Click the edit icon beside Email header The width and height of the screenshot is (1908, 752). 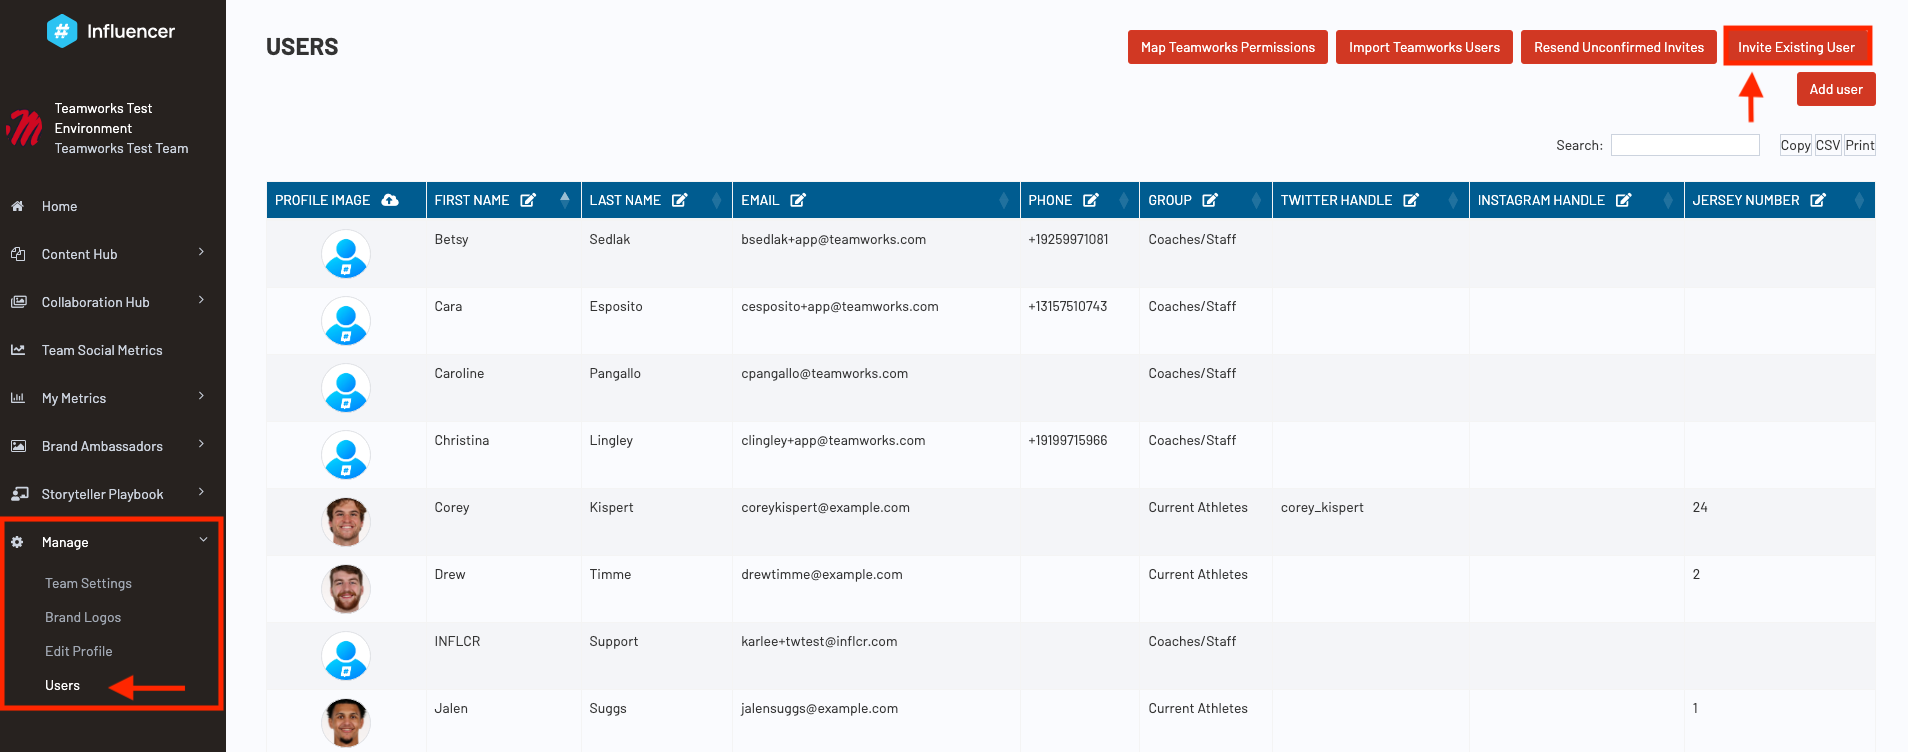click(x=798, y=200)
